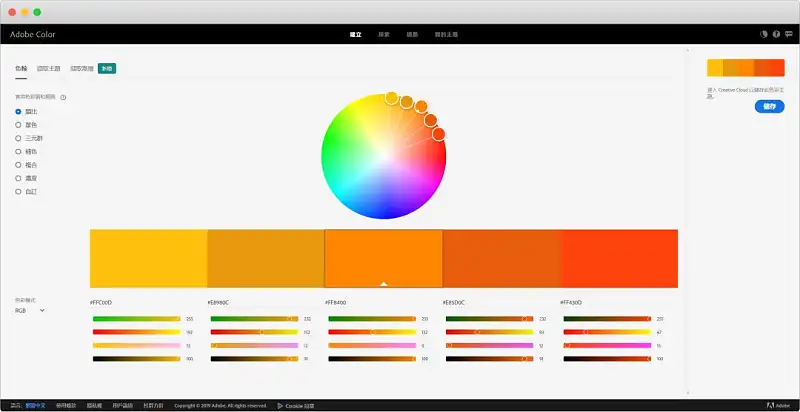The image size is (800, 412).
Task: Switch to the Color Wheel (色輪) tab
Action: coord(21,68)
